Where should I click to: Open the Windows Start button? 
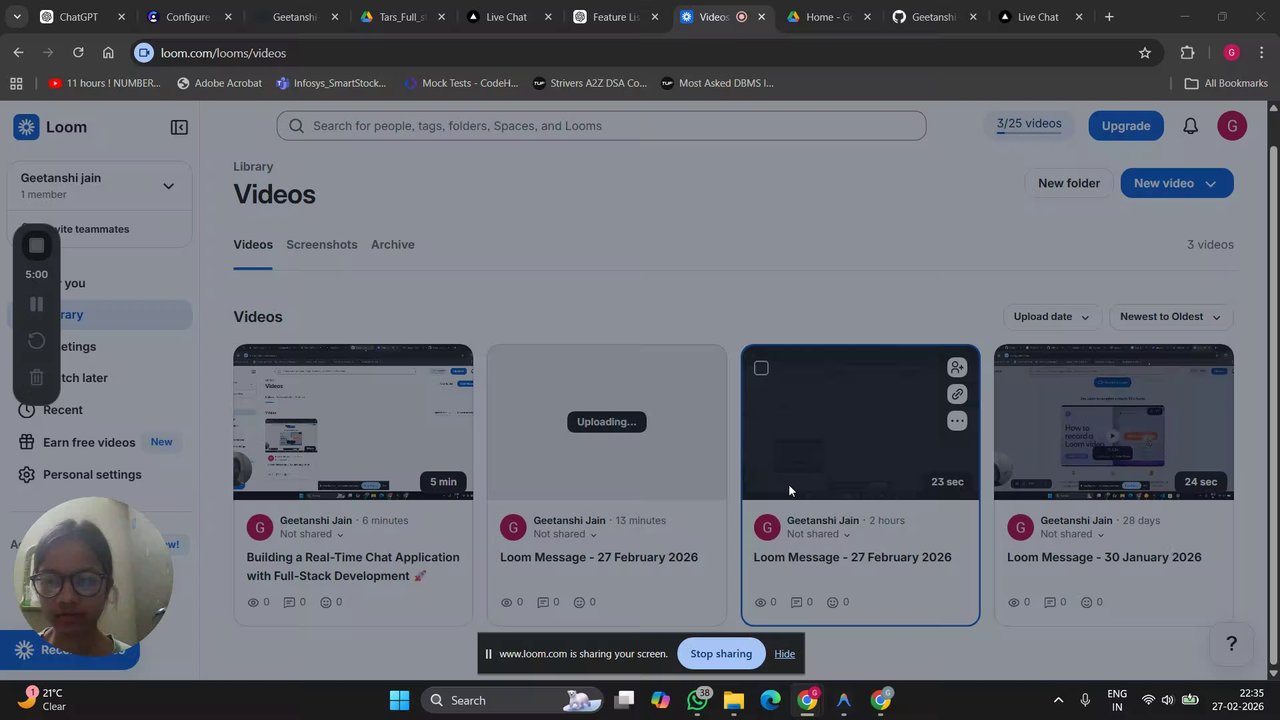pyautogui.click(x=399, y=700)
